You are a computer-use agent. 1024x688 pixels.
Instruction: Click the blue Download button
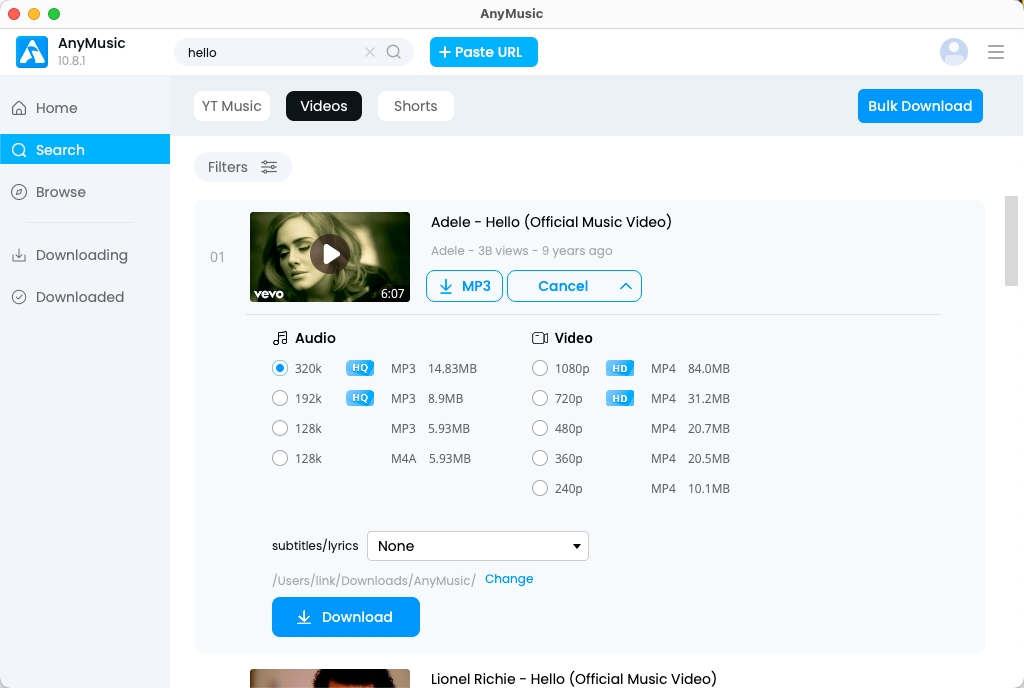[x=345, y=617]
